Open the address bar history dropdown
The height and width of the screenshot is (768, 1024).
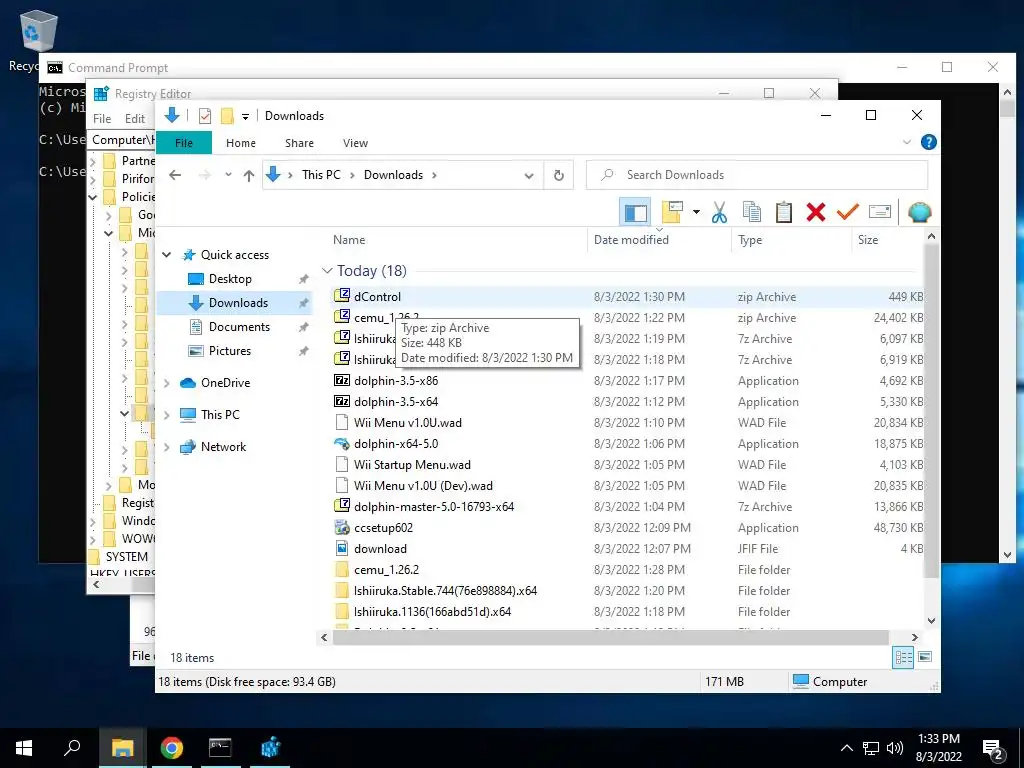pyautogui.click(x=529, y=175)
